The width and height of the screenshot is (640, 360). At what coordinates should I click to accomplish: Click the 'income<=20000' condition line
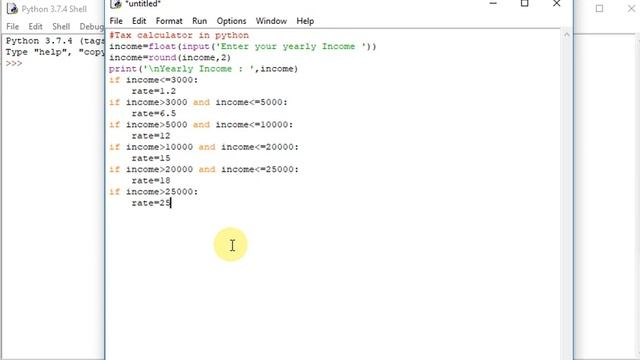click(204, 147)
